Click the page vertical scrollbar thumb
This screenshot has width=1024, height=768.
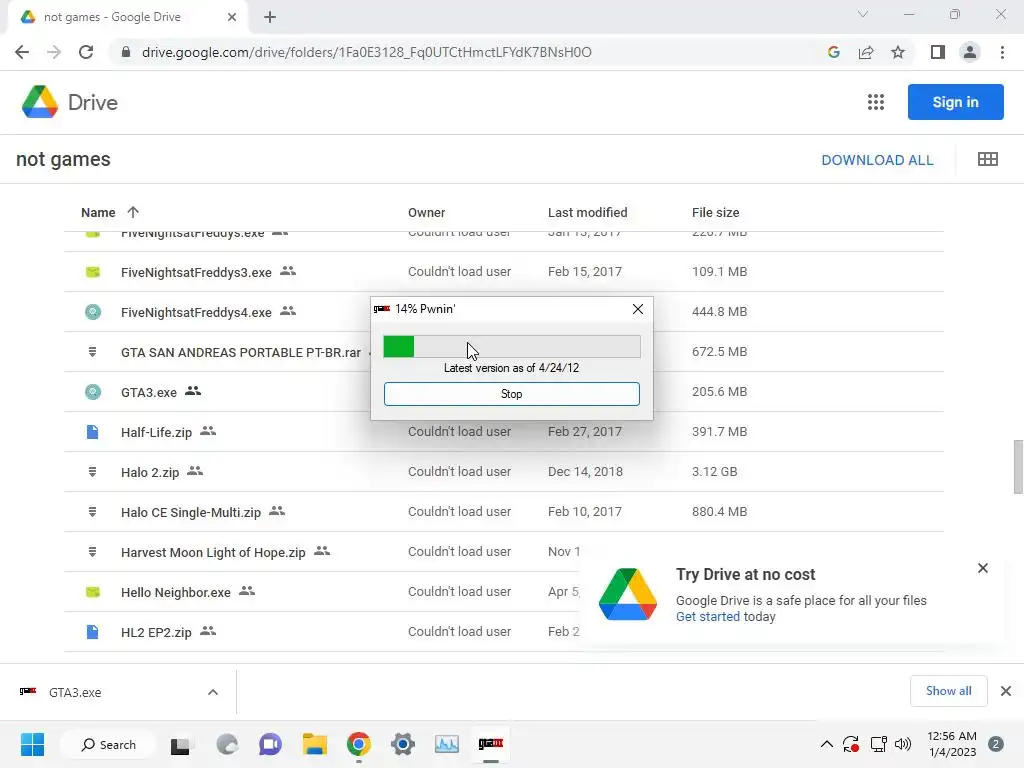coord(1017,467)
